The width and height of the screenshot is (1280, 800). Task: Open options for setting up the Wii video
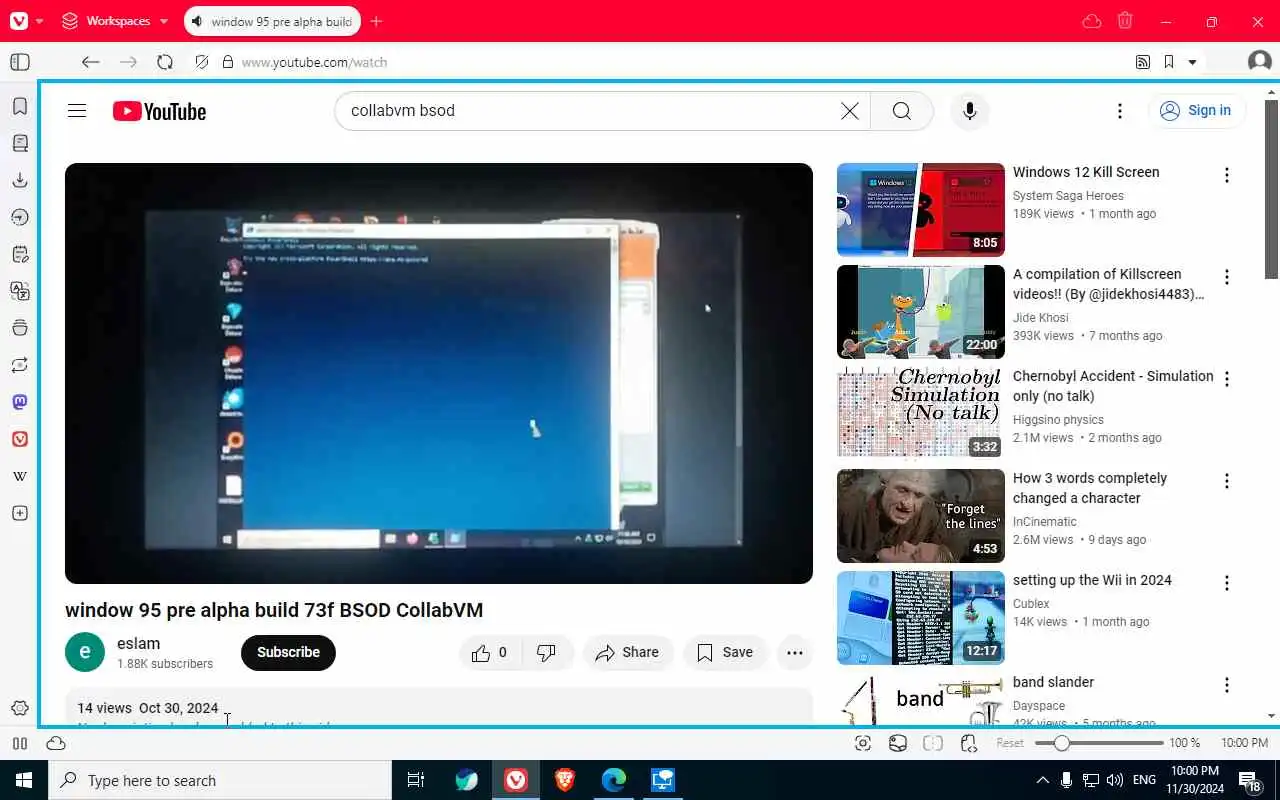(1227, 583)
